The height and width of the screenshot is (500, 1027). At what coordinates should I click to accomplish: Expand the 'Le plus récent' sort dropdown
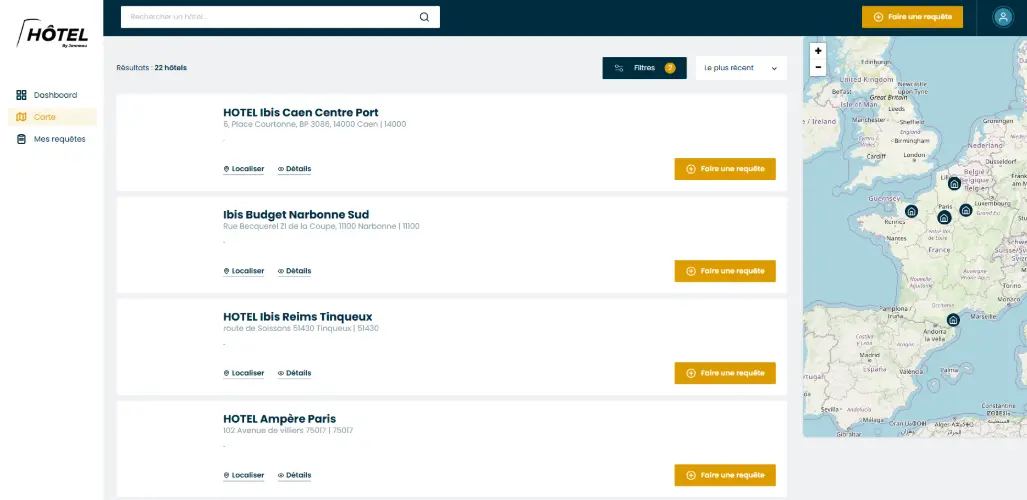740,68
